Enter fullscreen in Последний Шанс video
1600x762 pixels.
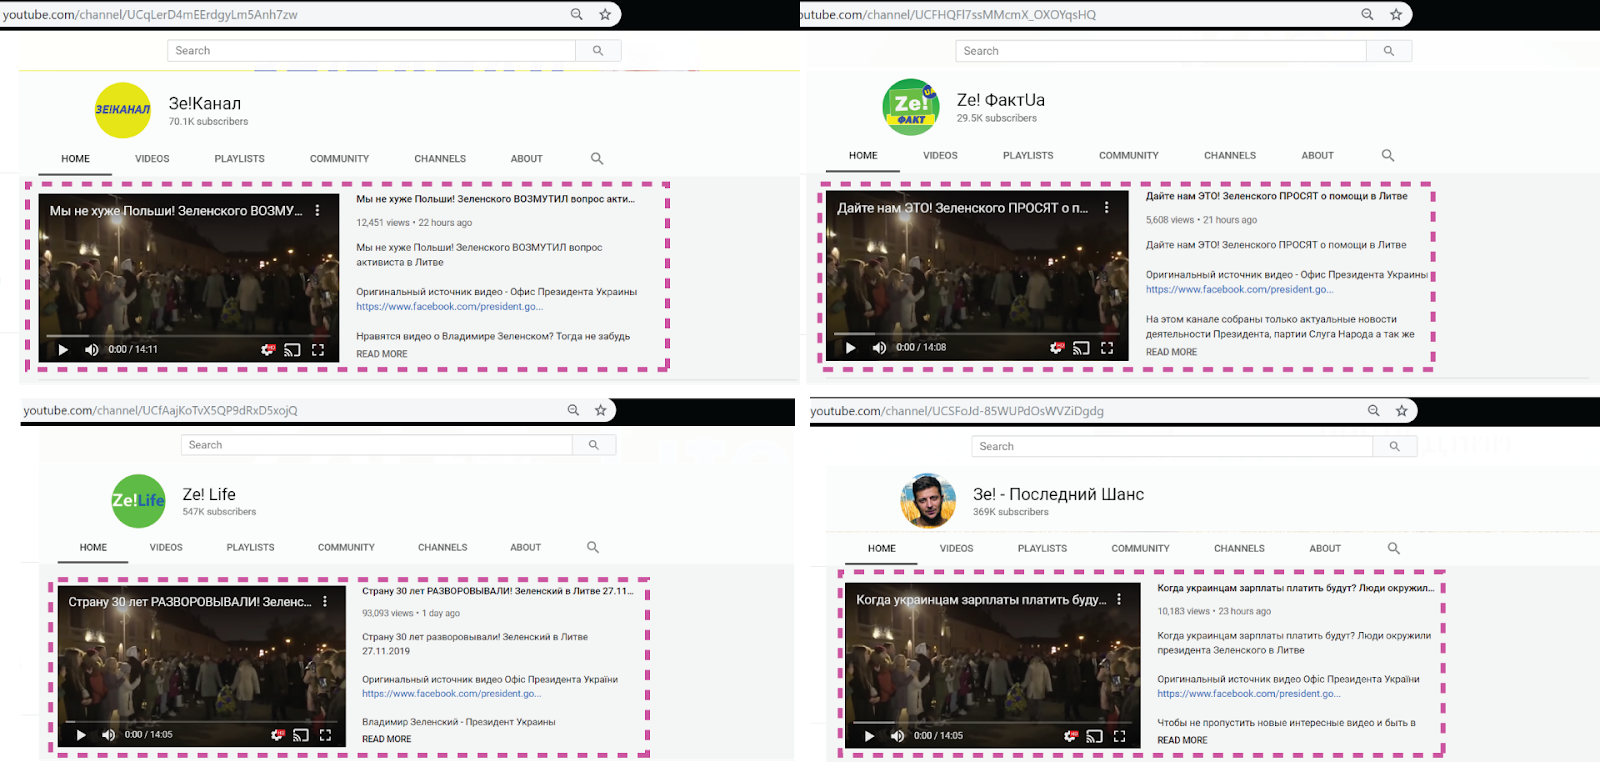(1120, 736)
